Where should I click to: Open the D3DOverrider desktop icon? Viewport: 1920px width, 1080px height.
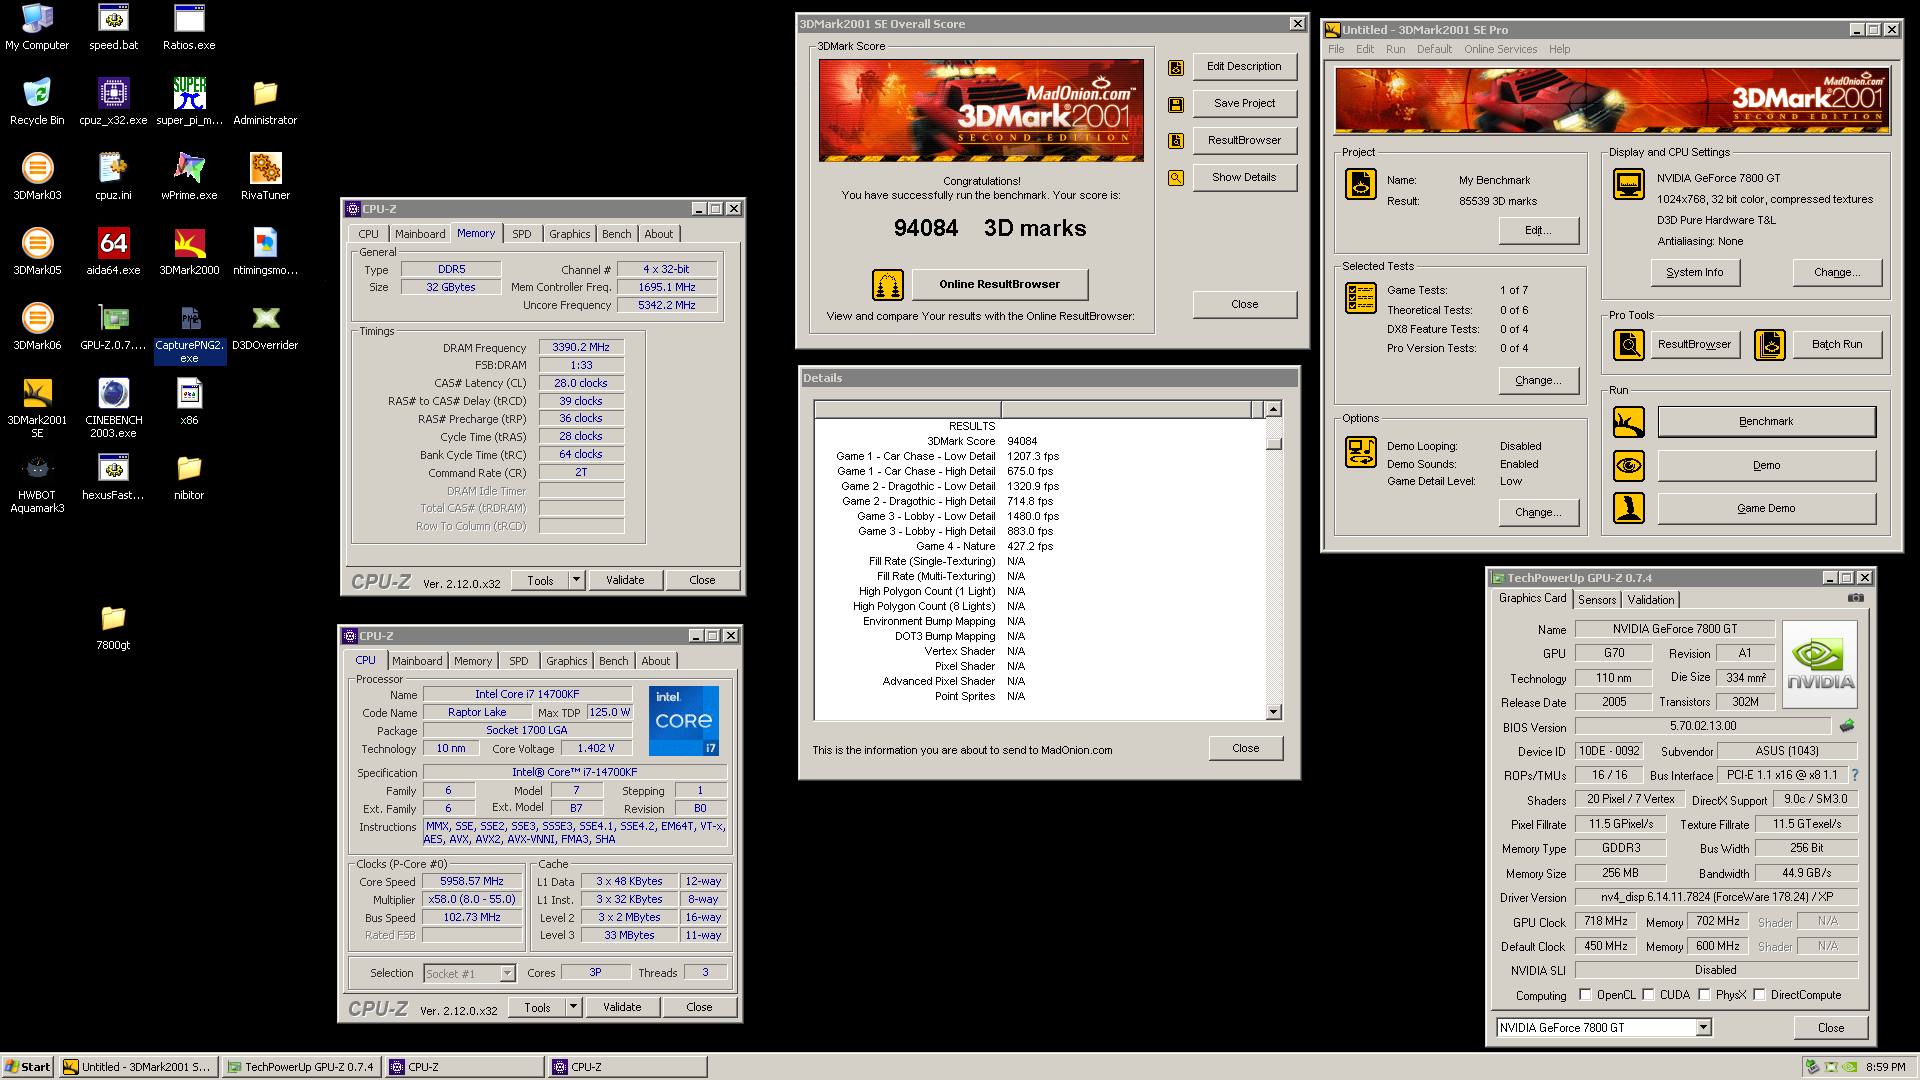coord(265,327)
